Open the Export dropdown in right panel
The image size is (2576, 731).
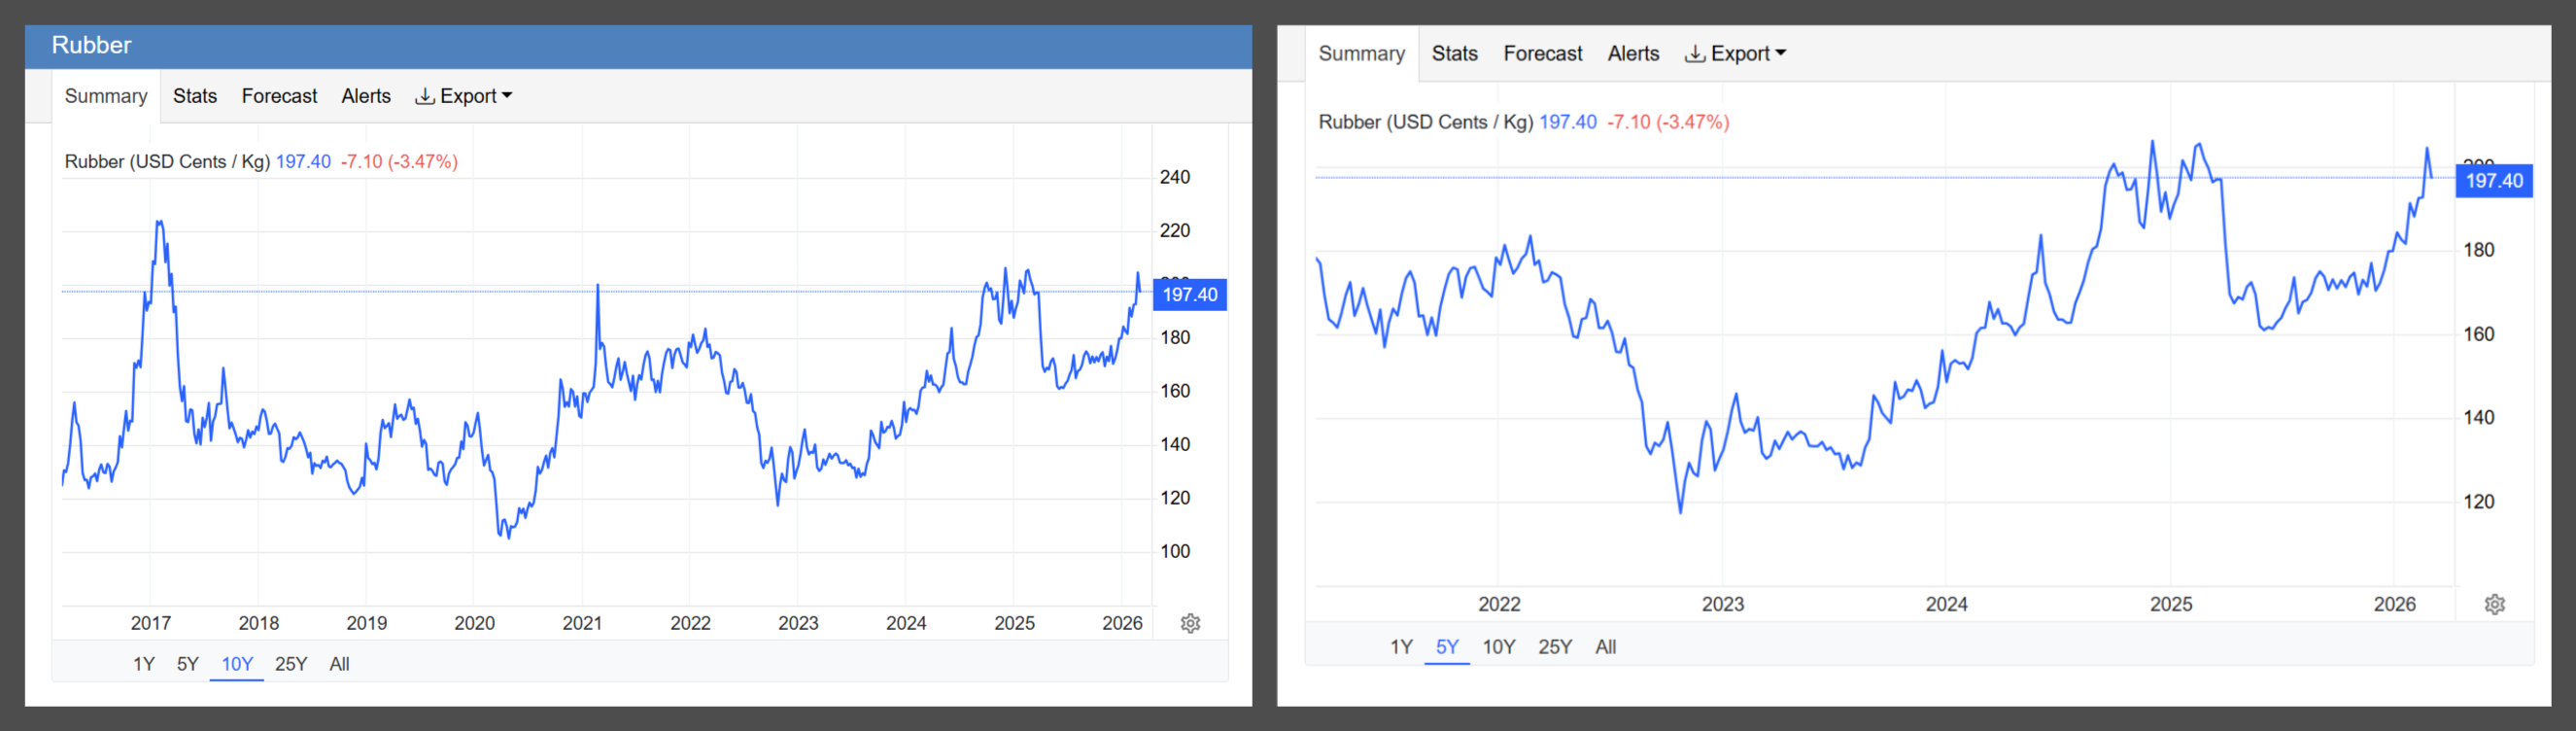coord(1735,54)
